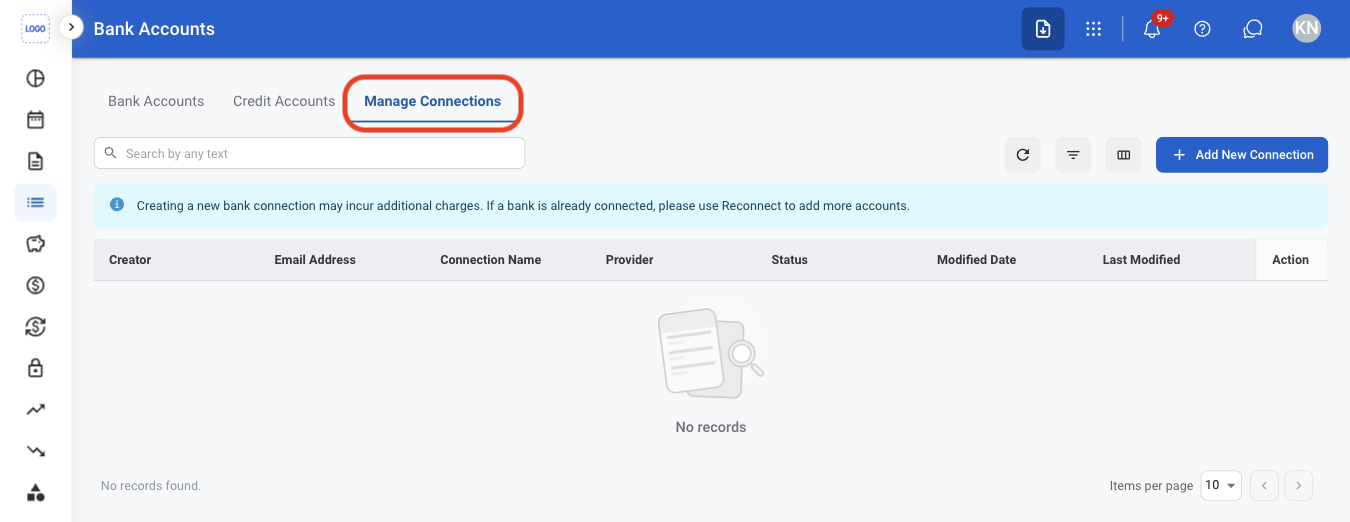Open notifications bell with 9+ badge
This screenshot has width=1350, height=522.
pyautogui.click(x=1153, y=28)
